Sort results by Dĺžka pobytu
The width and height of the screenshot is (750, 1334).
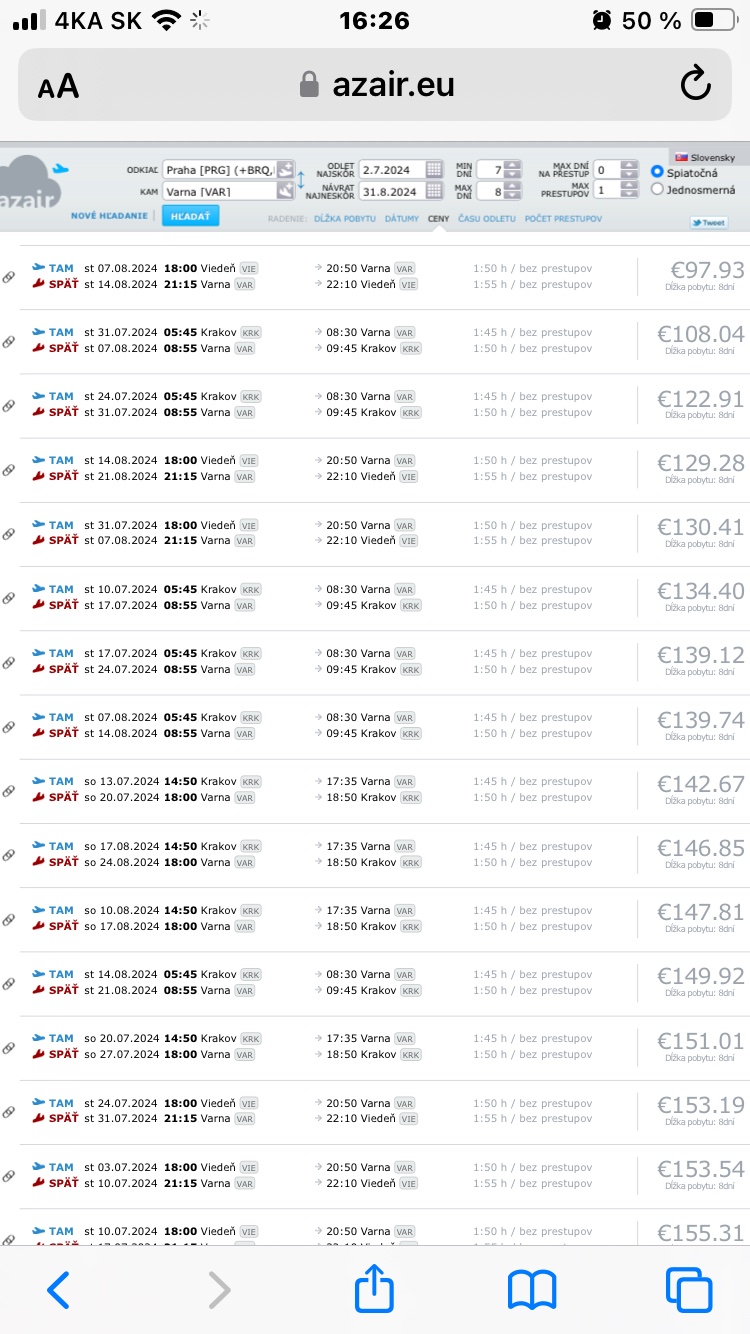(x=344, y=217)
